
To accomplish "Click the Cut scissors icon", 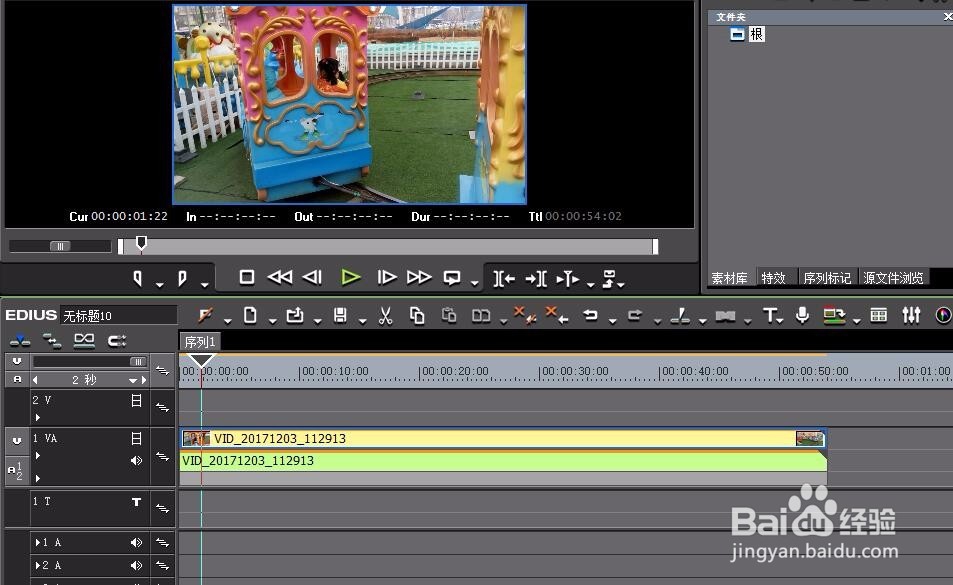I will pos(385,315).
